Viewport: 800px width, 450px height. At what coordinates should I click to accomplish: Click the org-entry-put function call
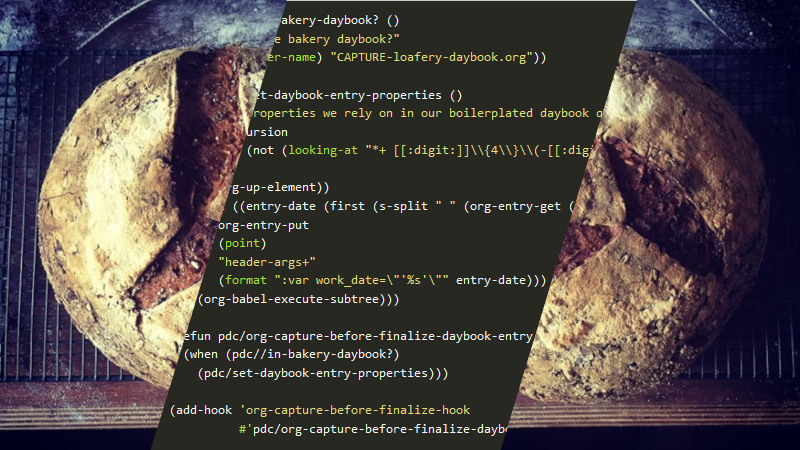262,225
